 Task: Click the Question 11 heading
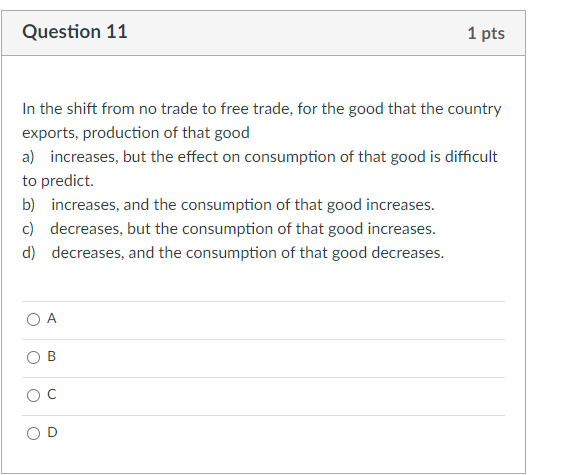pyautogui.click(x=75, y=32)
